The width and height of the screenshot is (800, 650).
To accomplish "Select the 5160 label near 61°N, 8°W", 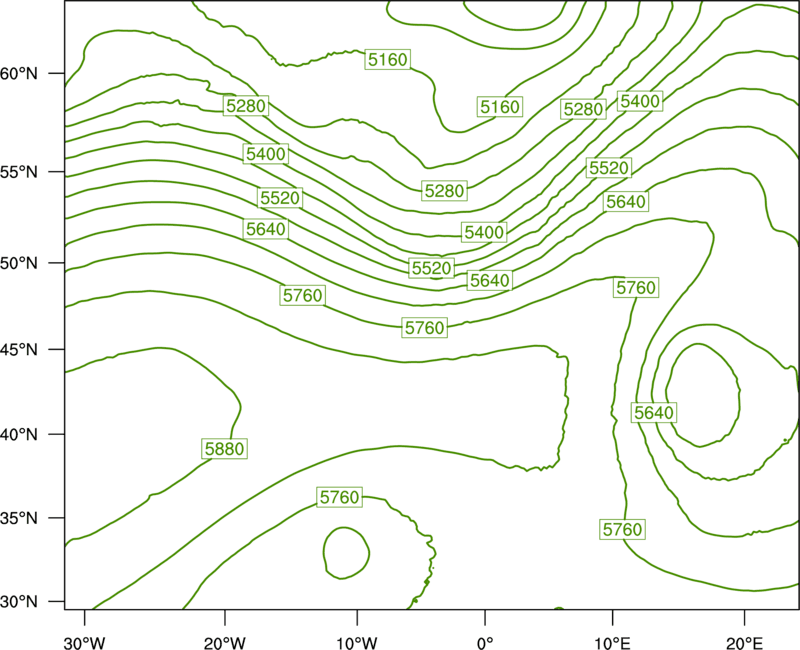I will pos(388,60).
